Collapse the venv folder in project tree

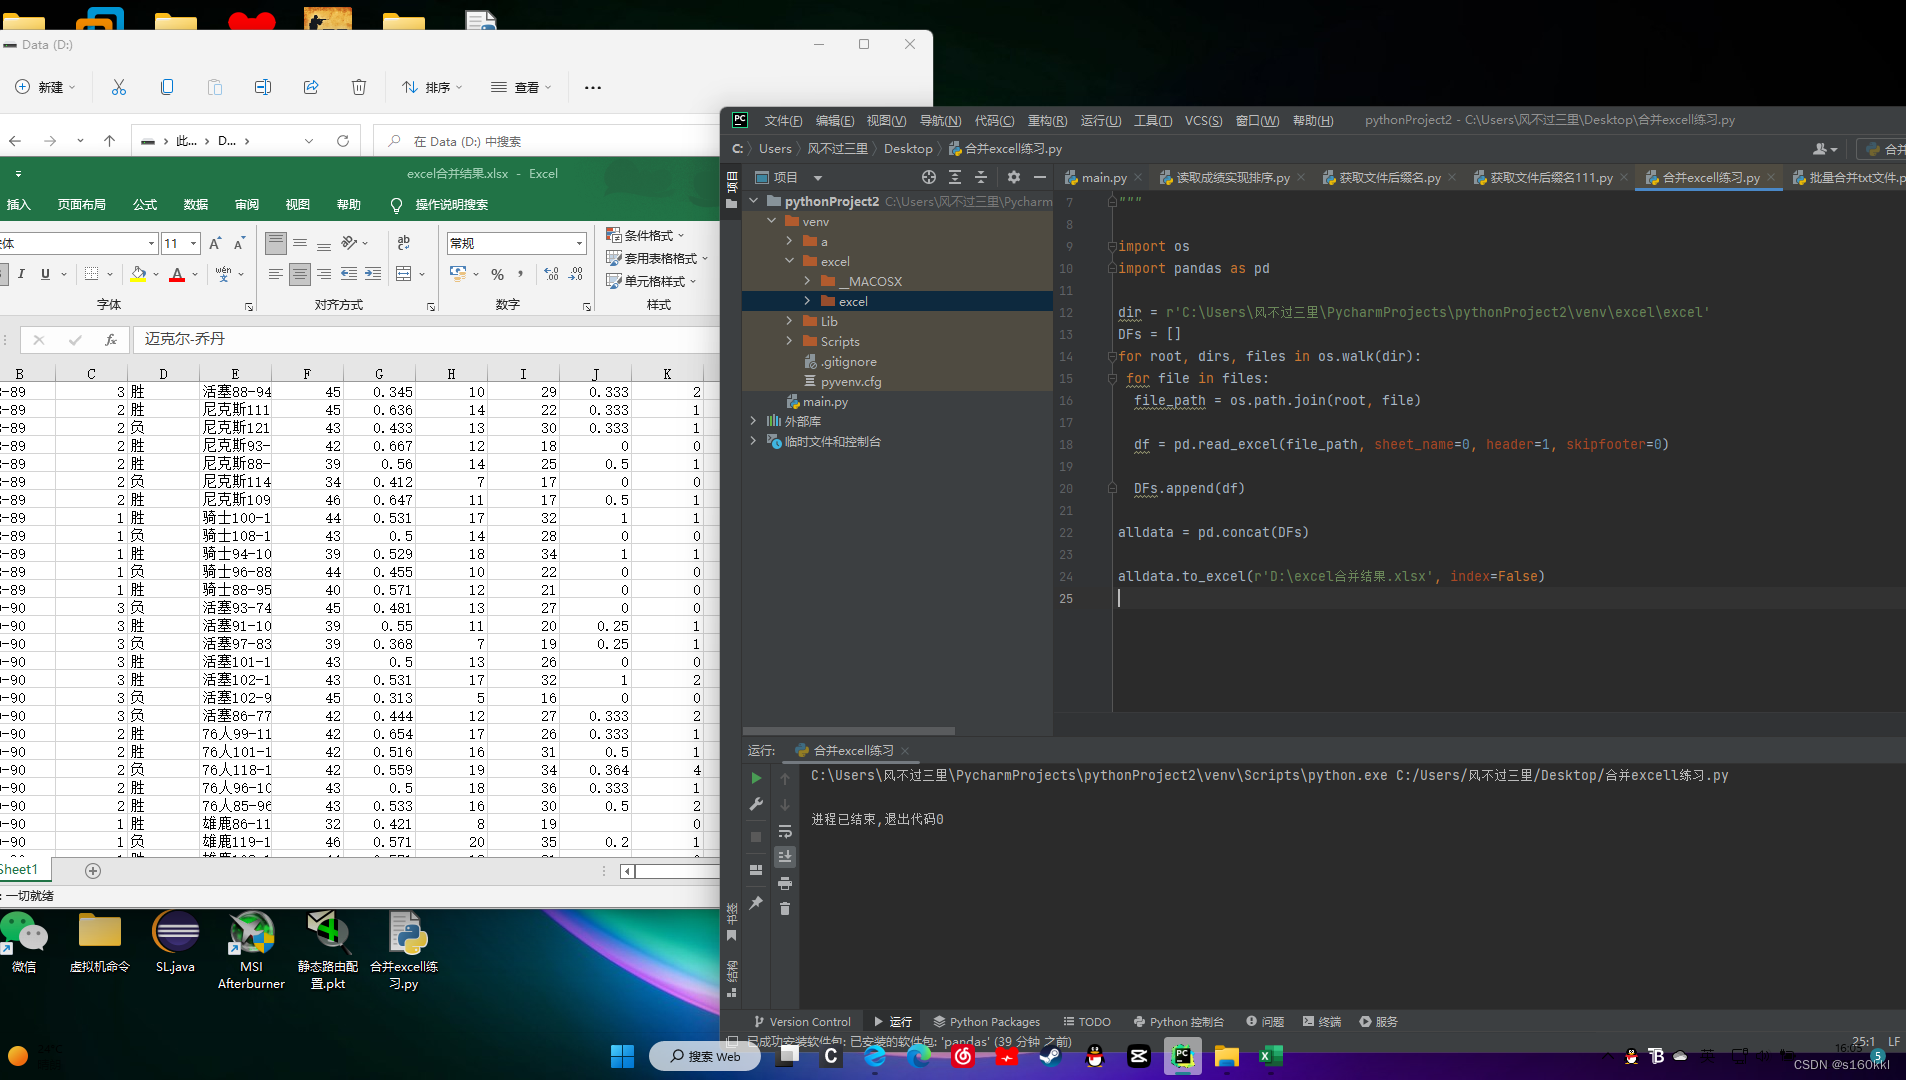(771, 221)
